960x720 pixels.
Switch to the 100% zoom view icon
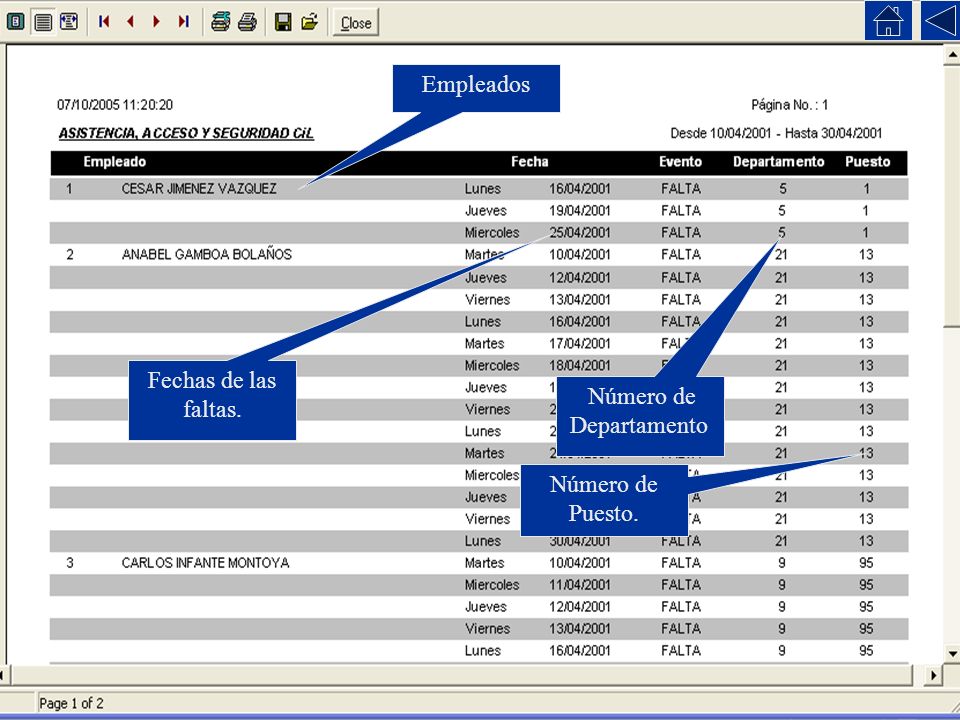(x=43, y=22)
